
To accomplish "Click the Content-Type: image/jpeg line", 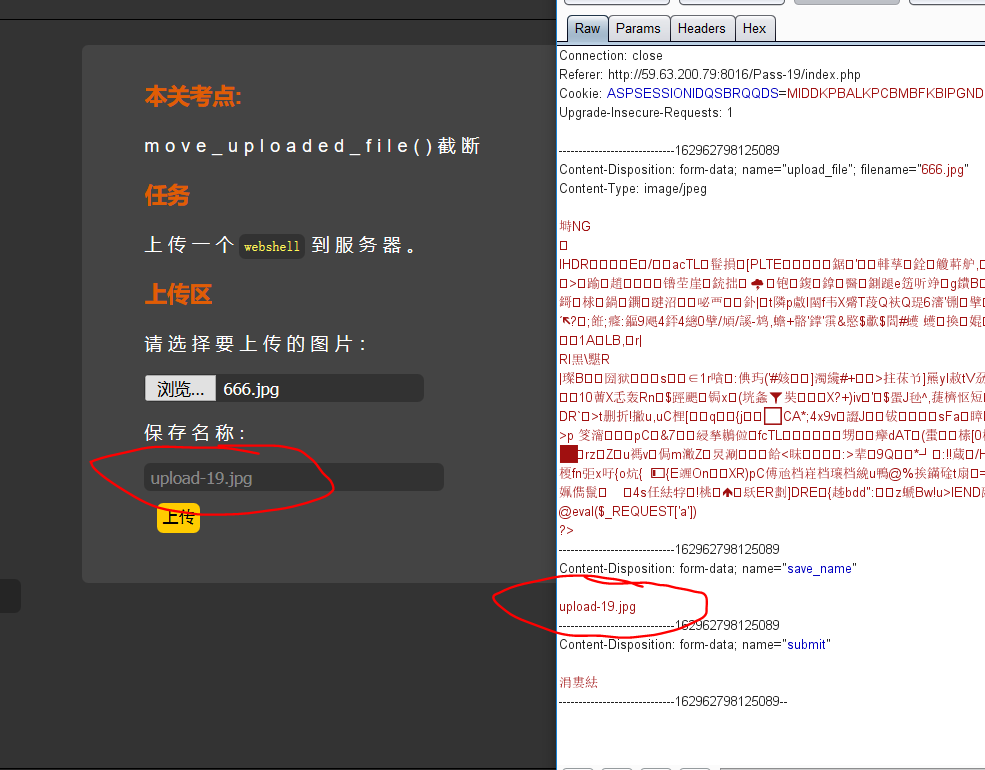I will 633,188.
